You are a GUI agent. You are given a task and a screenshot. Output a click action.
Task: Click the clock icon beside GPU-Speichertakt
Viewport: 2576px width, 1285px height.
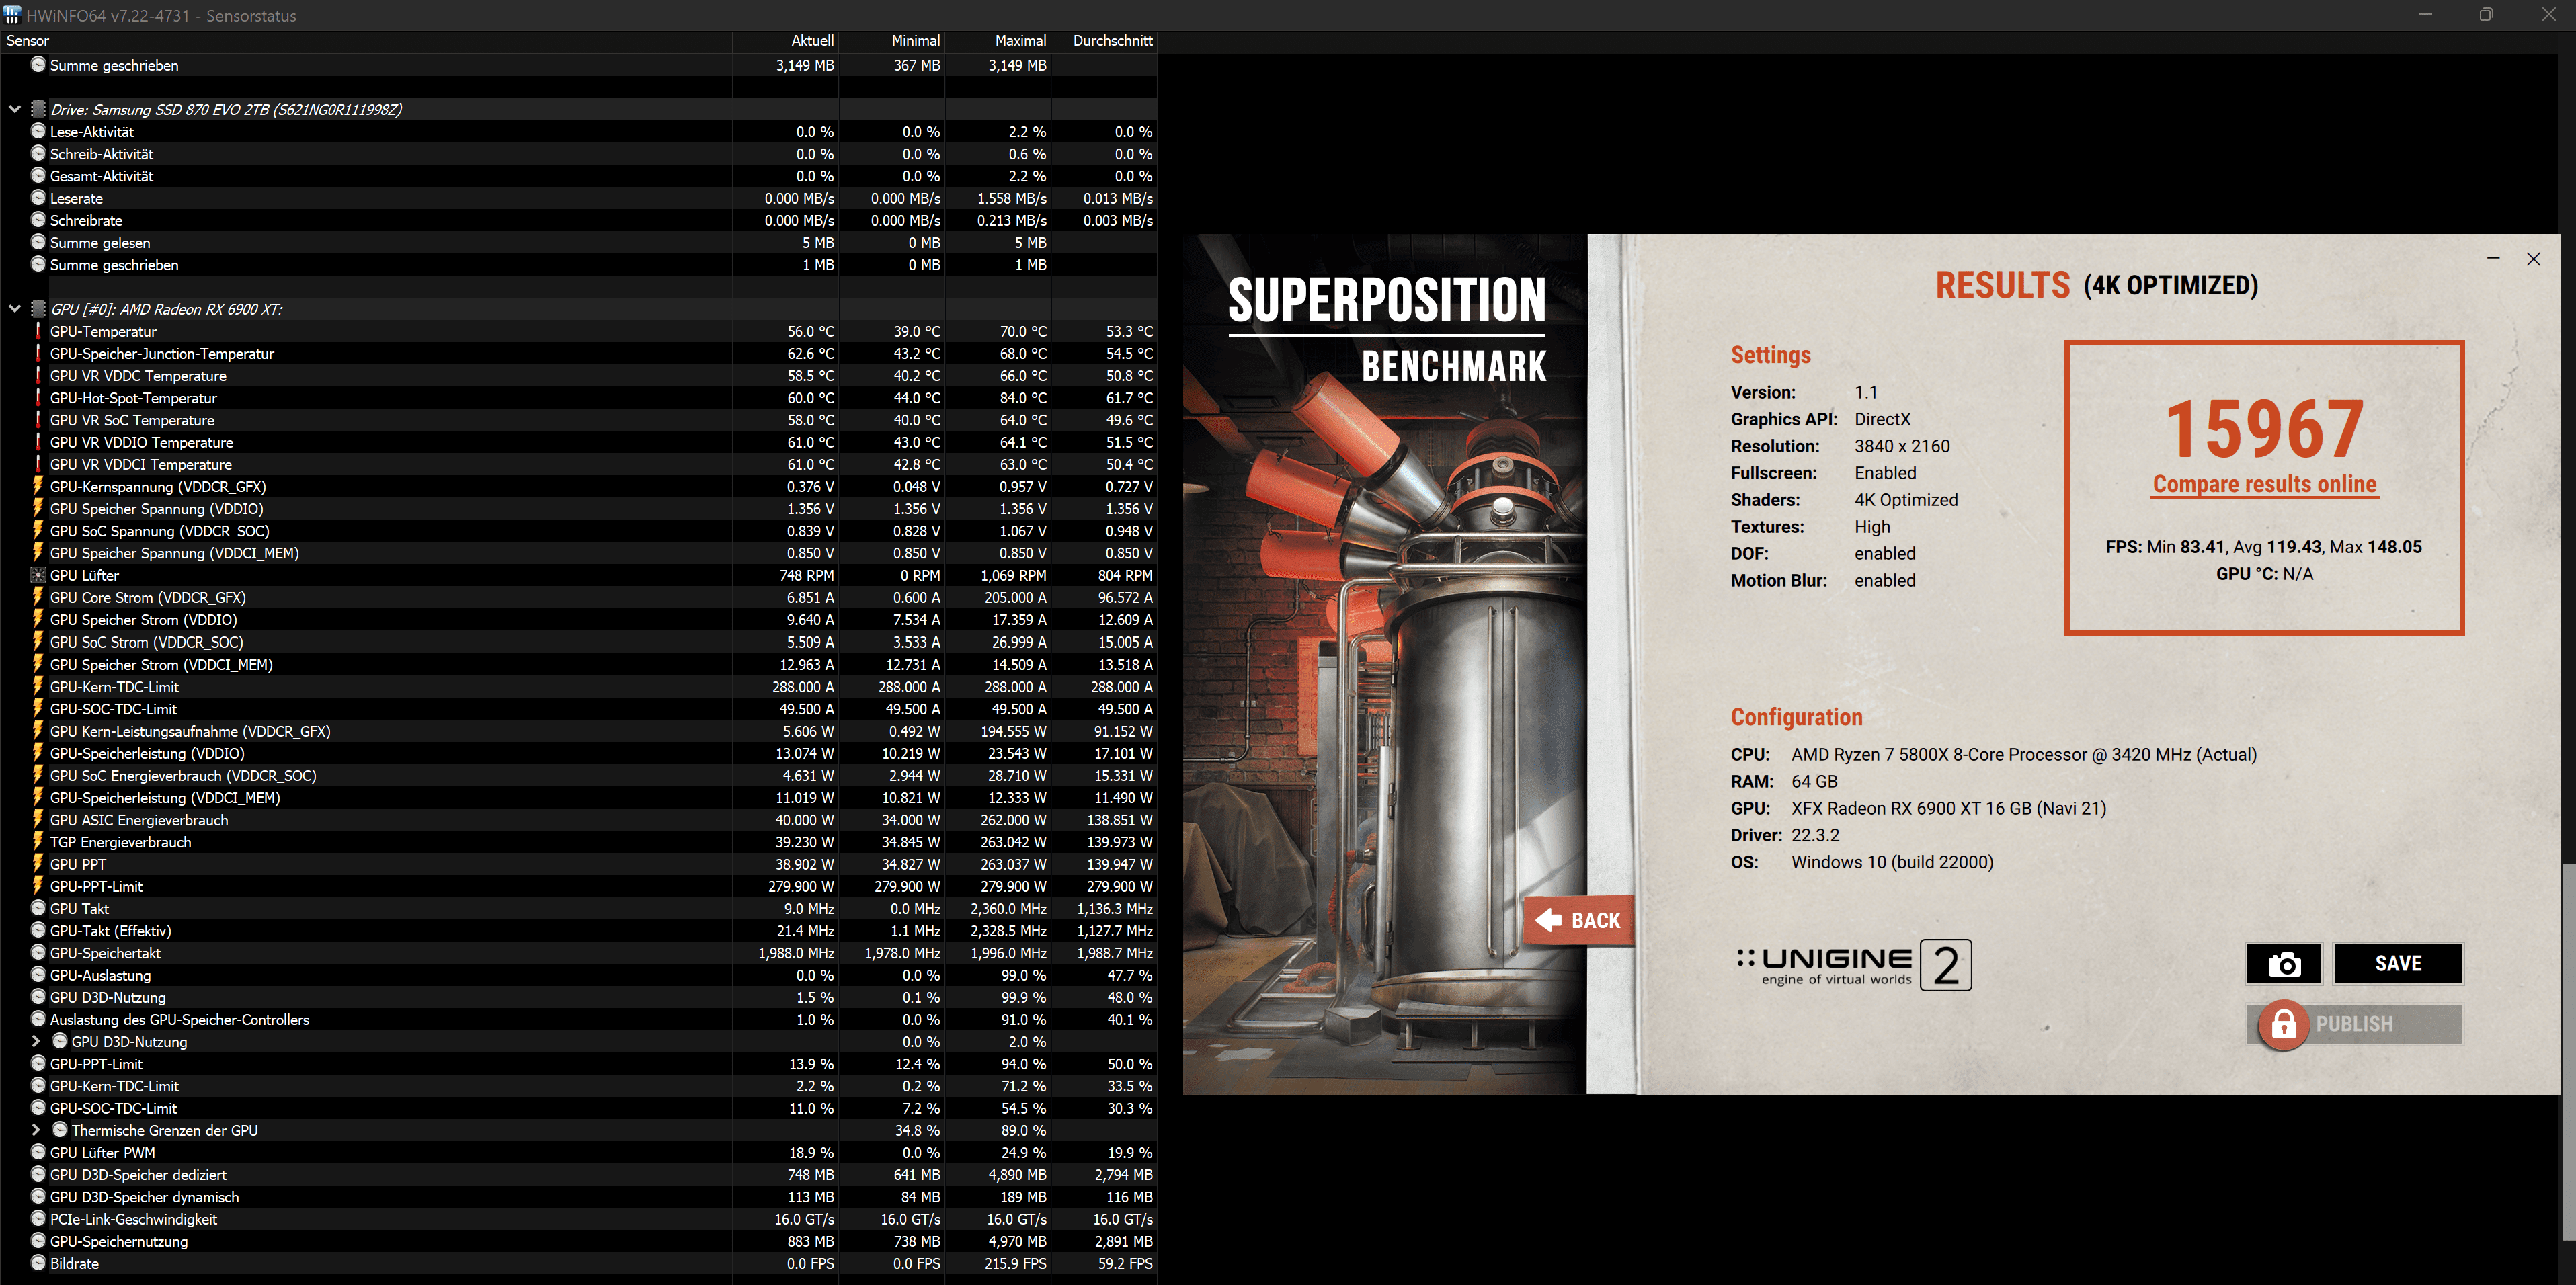38,953
